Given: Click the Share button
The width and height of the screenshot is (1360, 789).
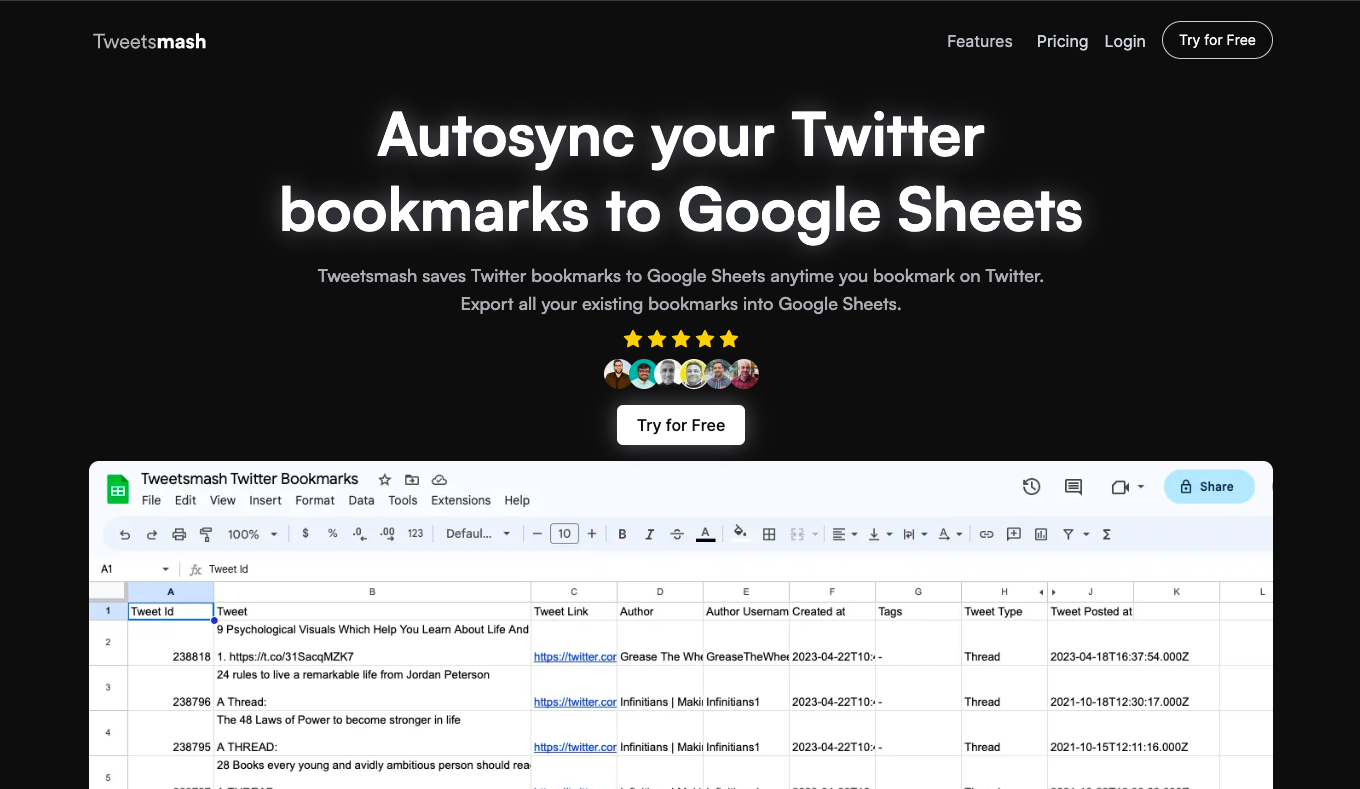Looking at the screenshot, I should click(x=1208, y=487).
